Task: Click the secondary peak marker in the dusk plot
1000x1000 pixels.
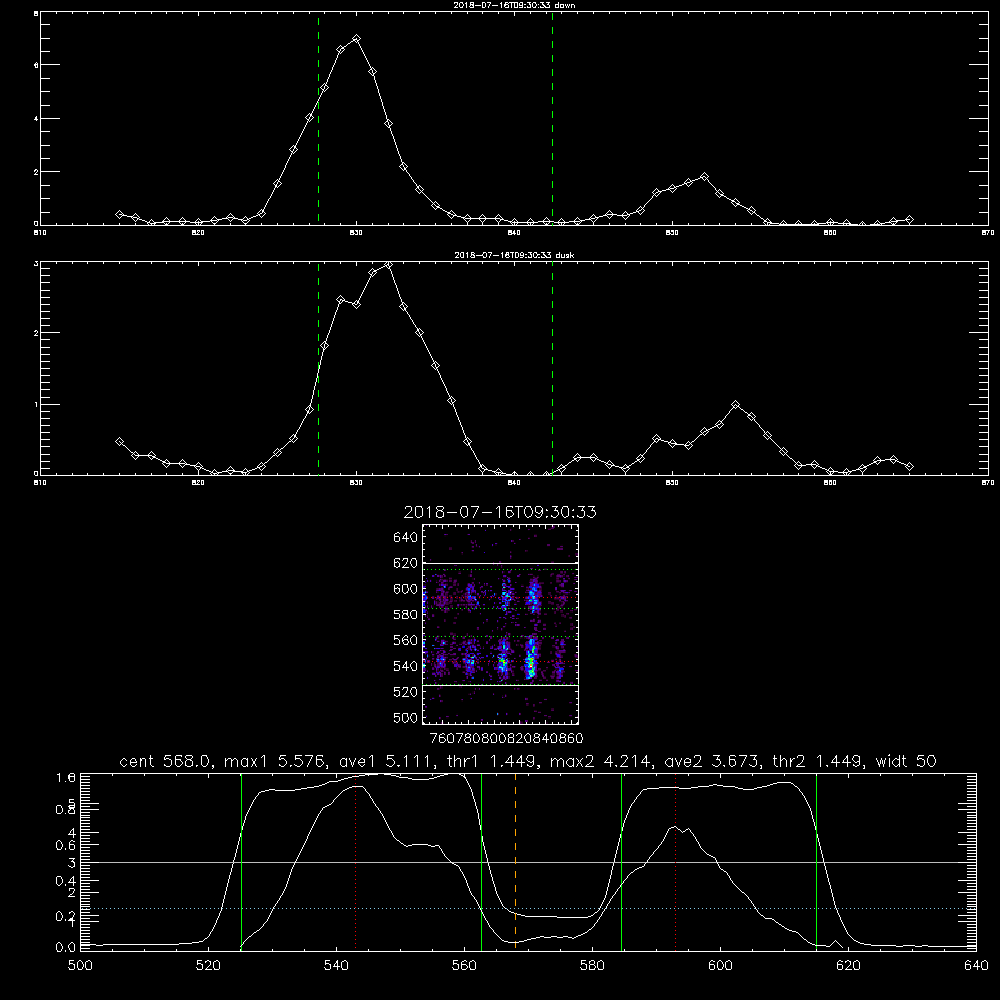Action: [736, 404]
